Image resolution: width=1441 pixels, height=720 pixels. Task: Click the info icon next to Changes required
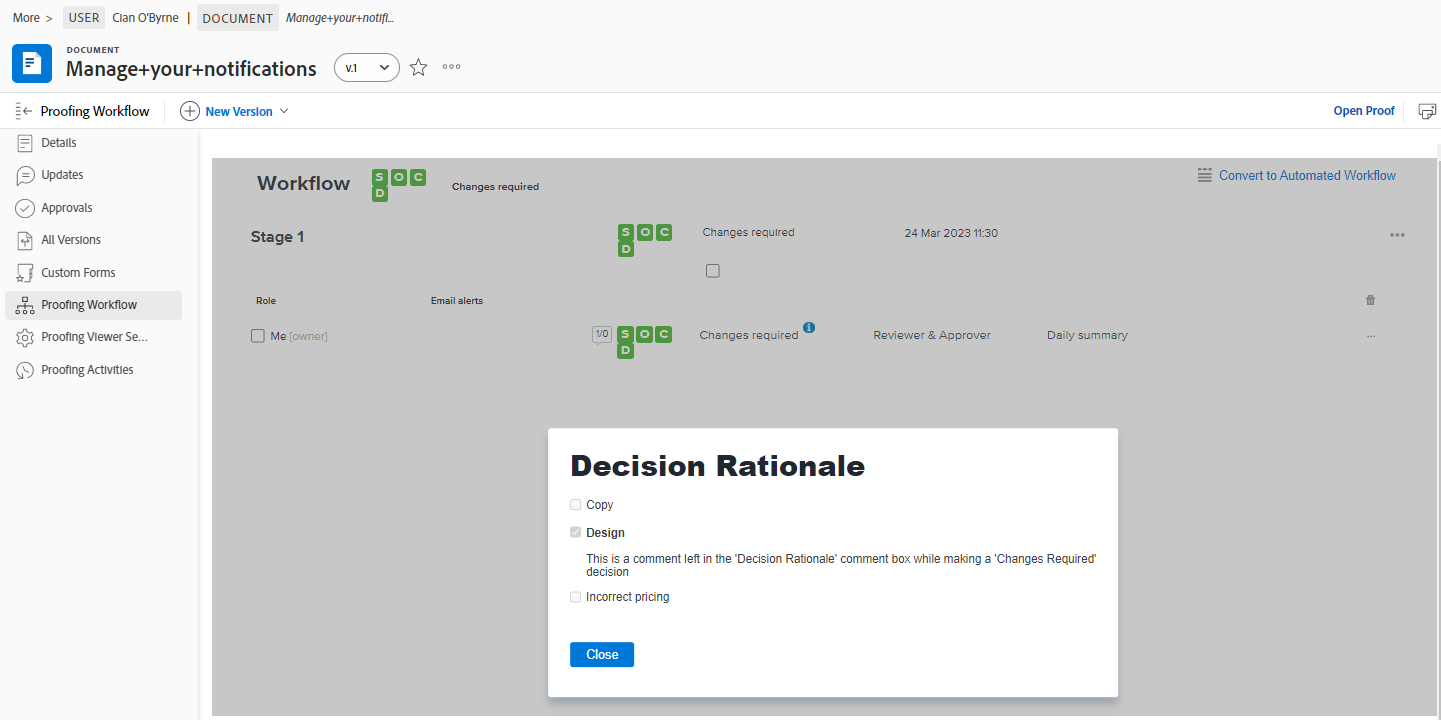click(809, 327)
